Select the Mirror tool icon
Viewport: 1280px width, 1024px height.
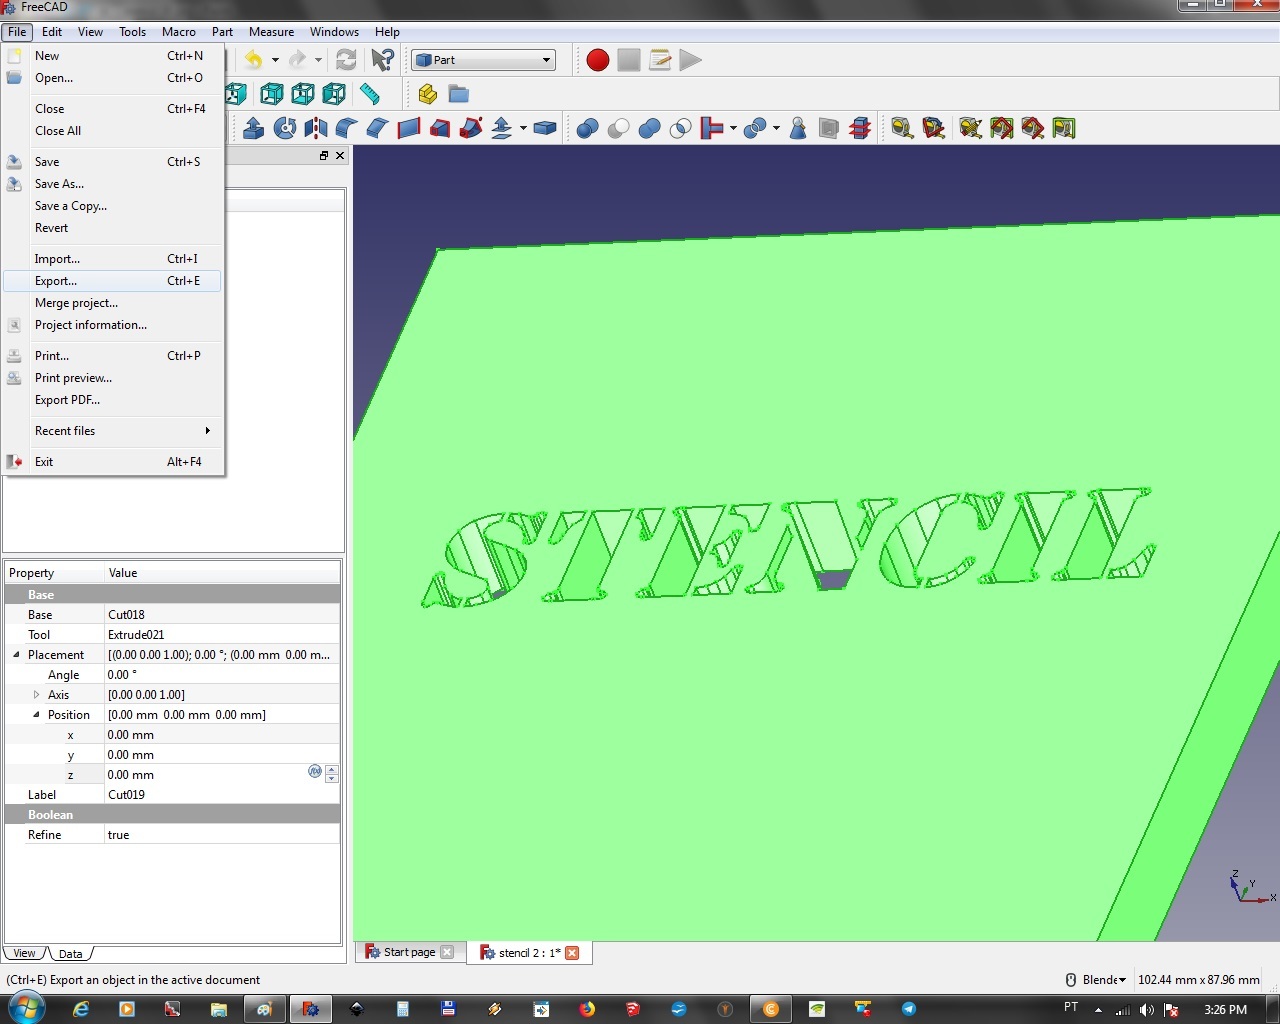(316, 128)
